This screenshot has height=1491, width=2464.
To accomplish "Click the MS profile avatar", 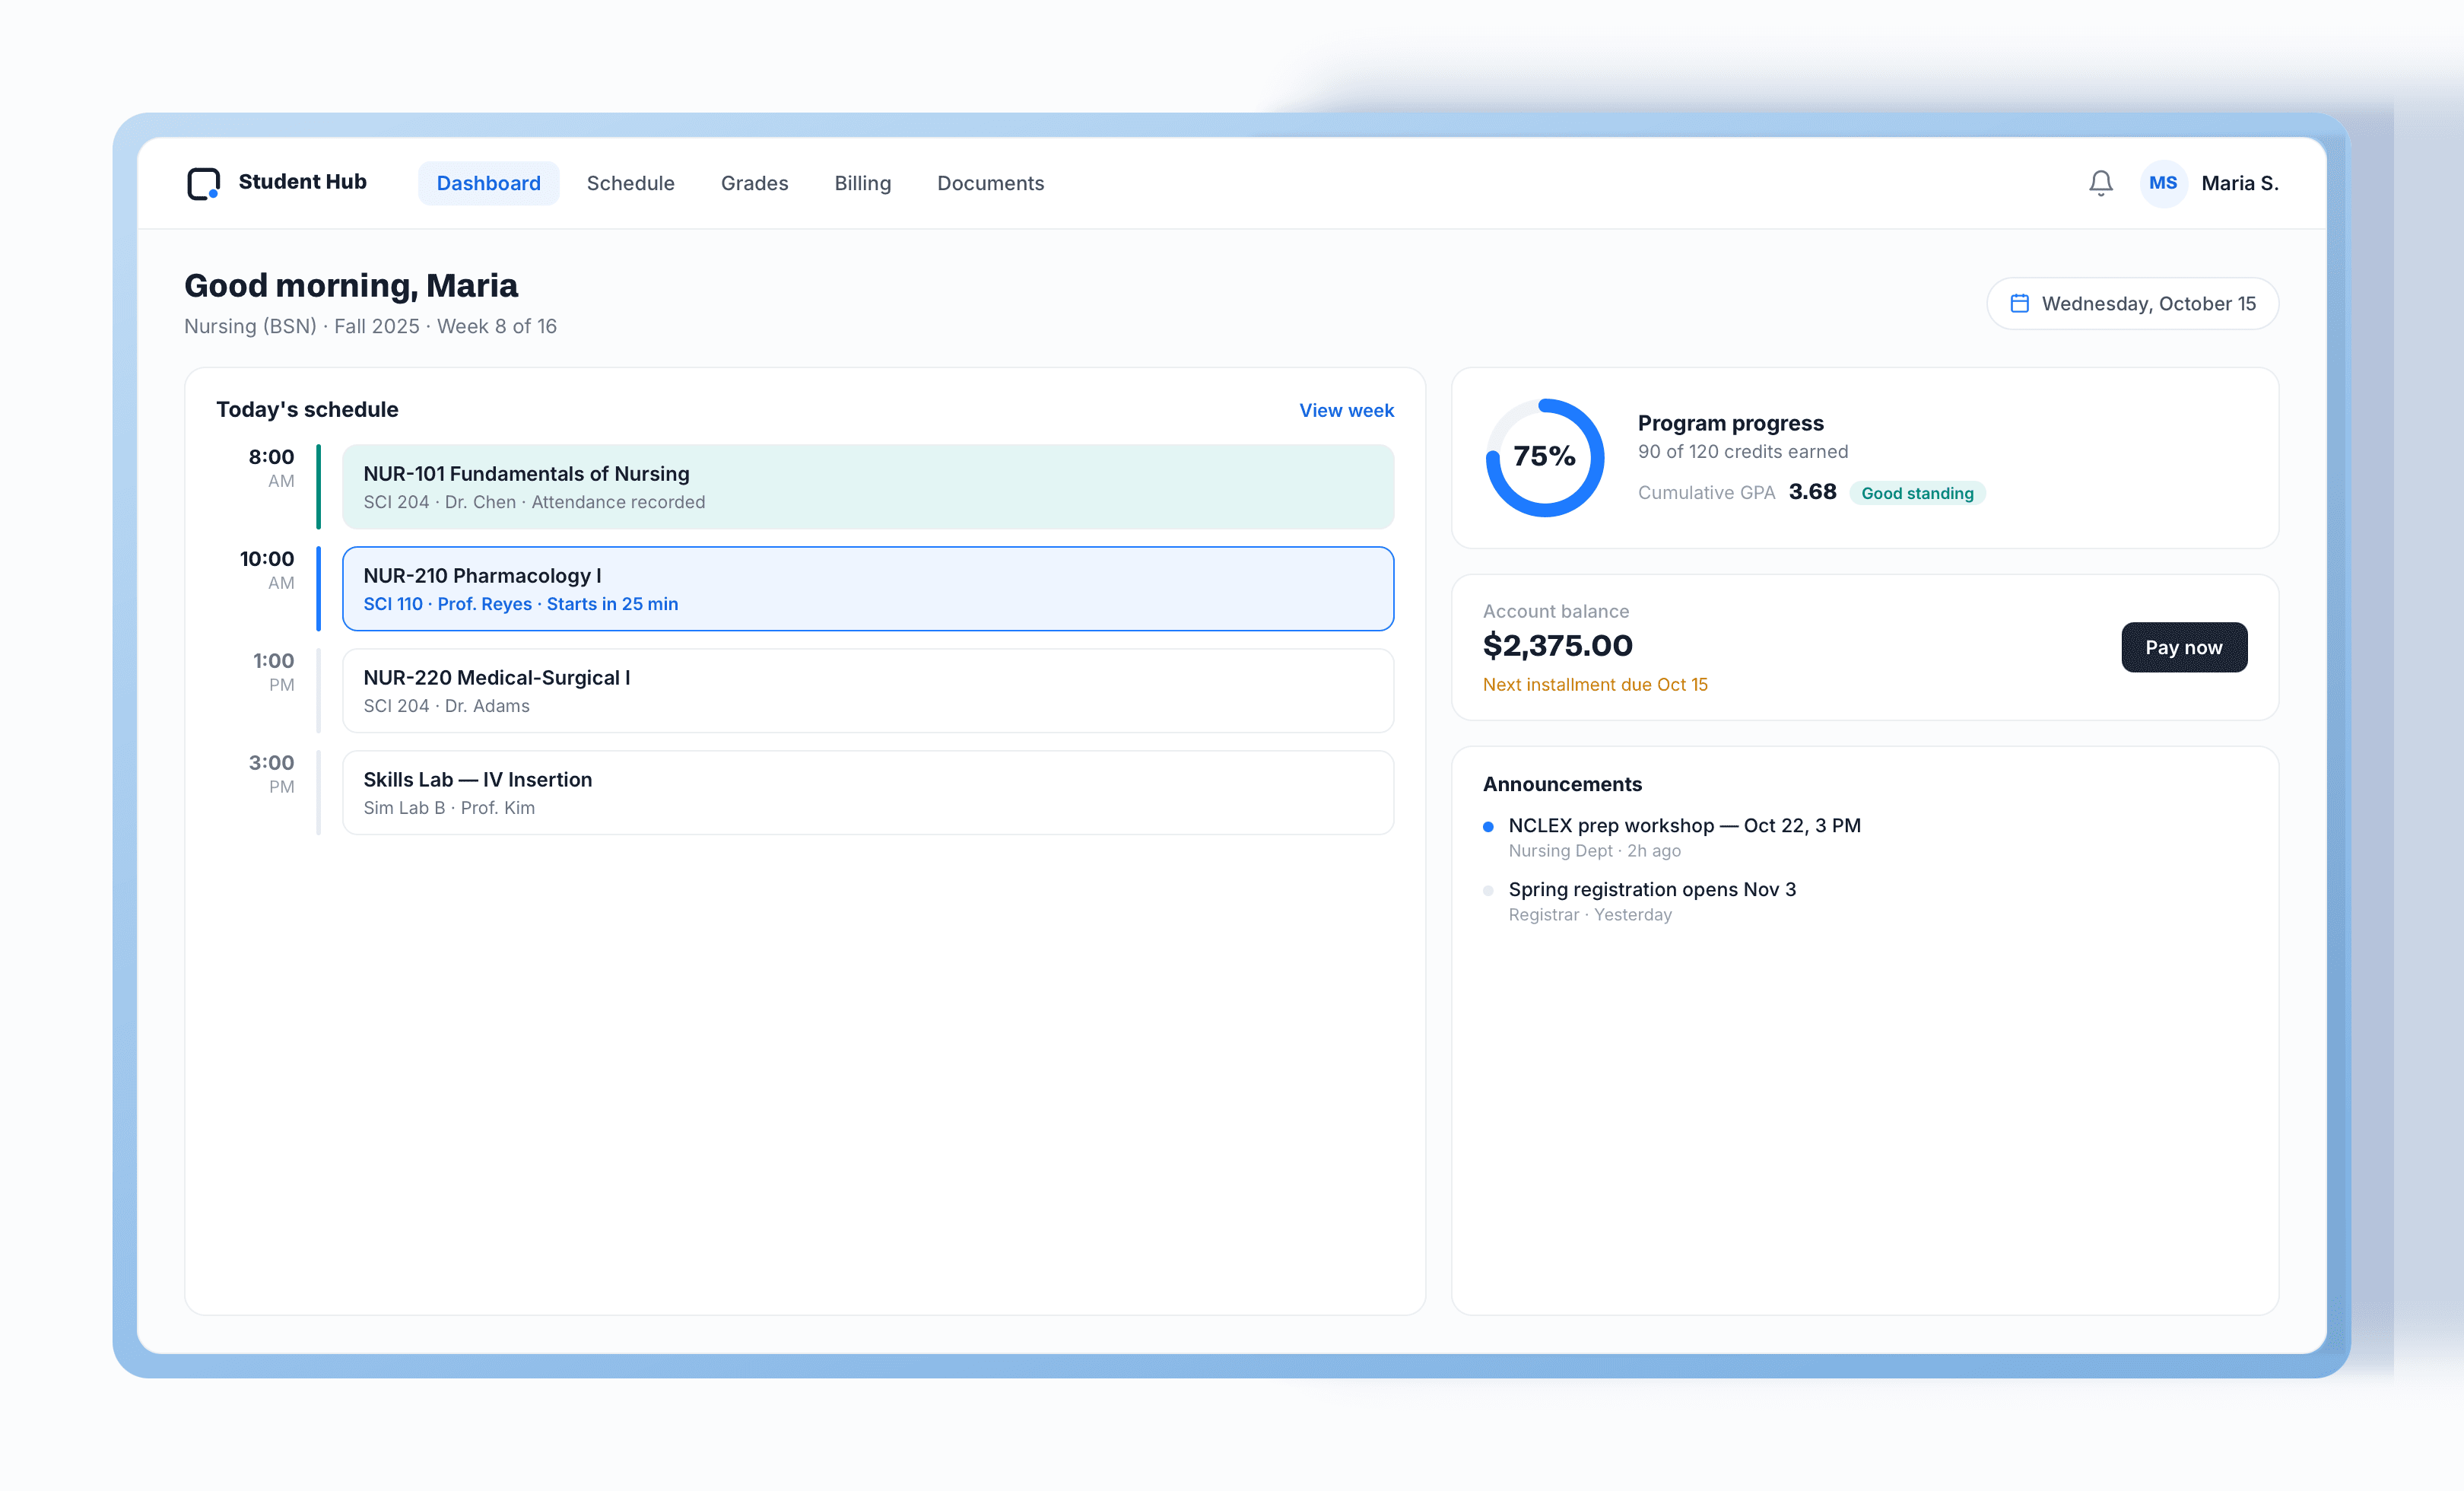I will (2163, 183).
